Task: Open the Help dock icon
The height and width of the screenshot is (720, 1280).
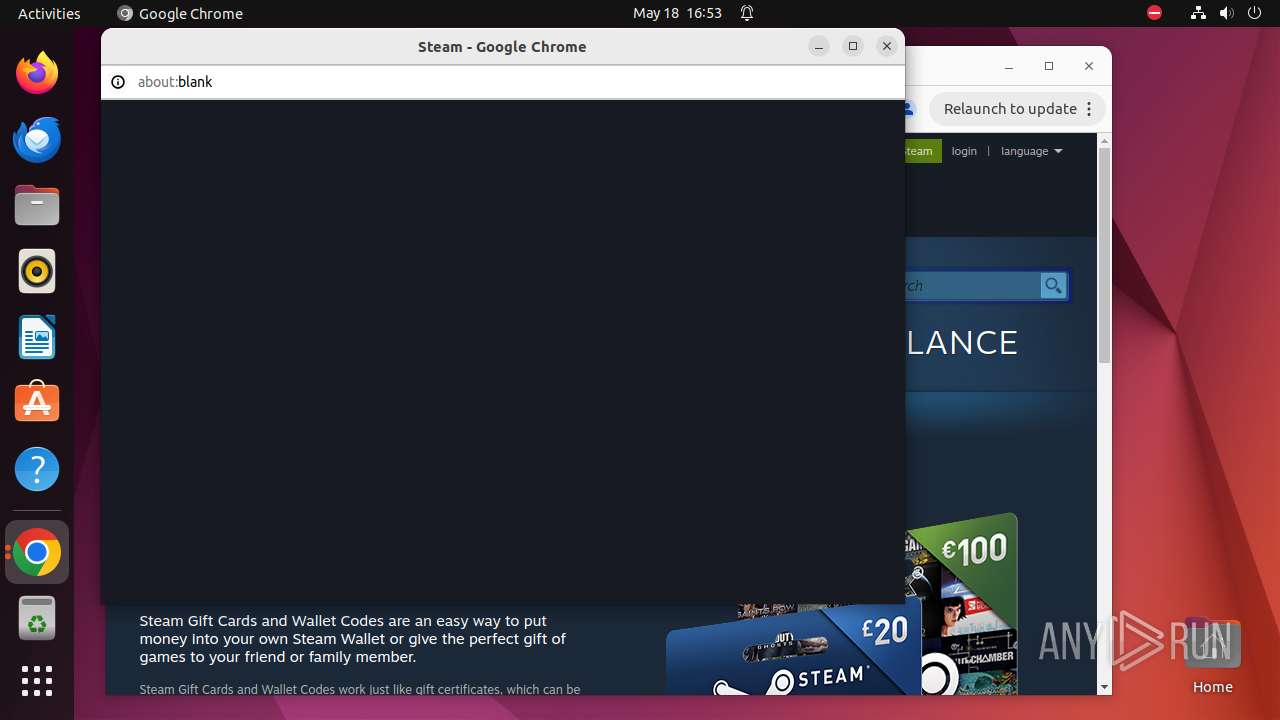Action: pyautogui.click(x=37, y=469)
